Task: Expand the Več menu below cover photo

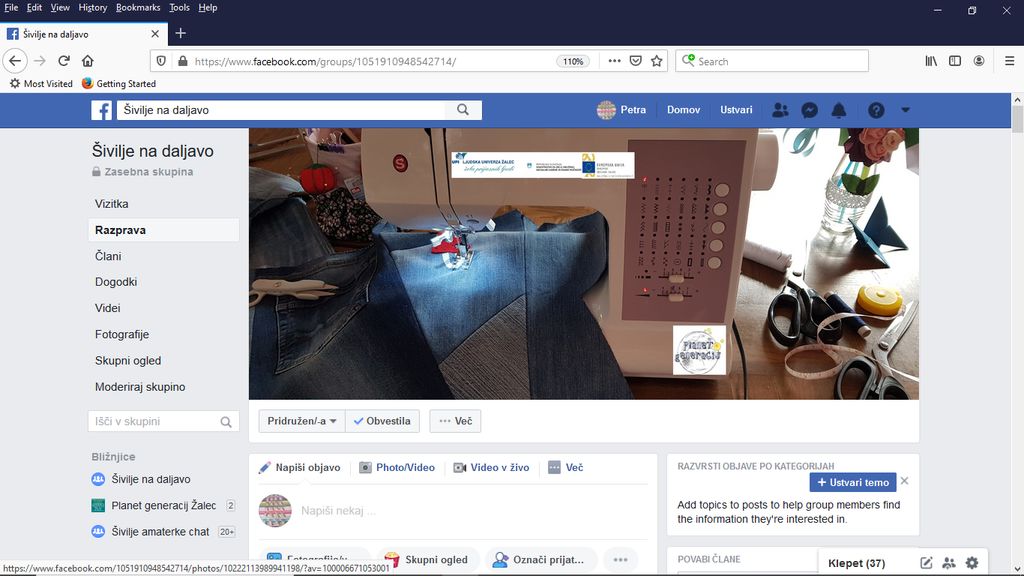Action: [x=455, y=421]
